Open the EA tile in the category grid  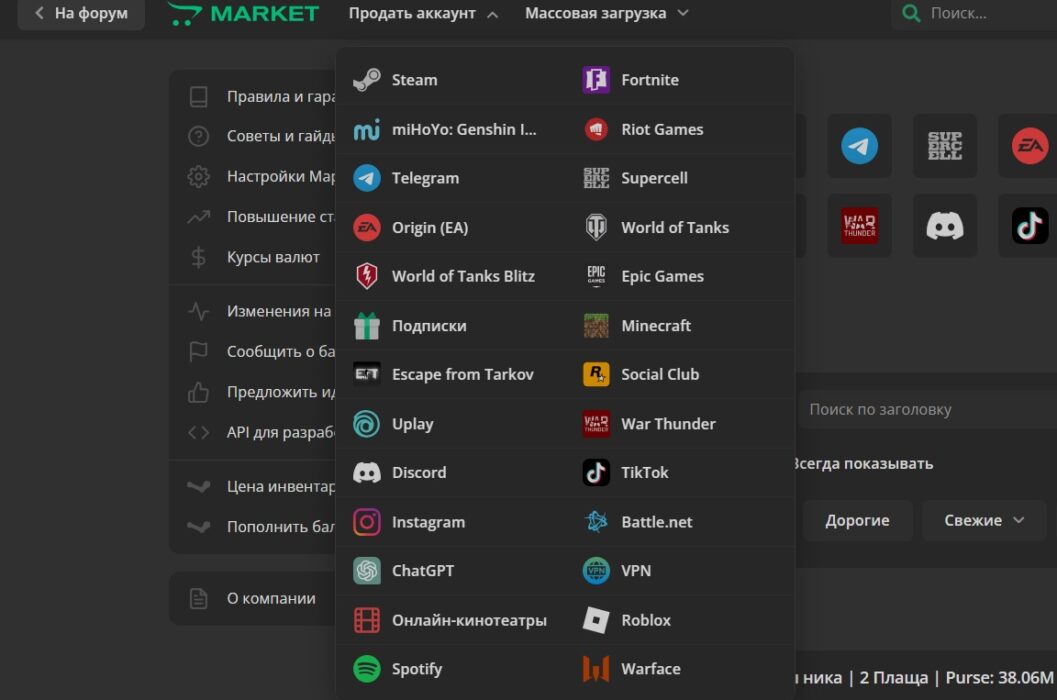(1028, 146)
